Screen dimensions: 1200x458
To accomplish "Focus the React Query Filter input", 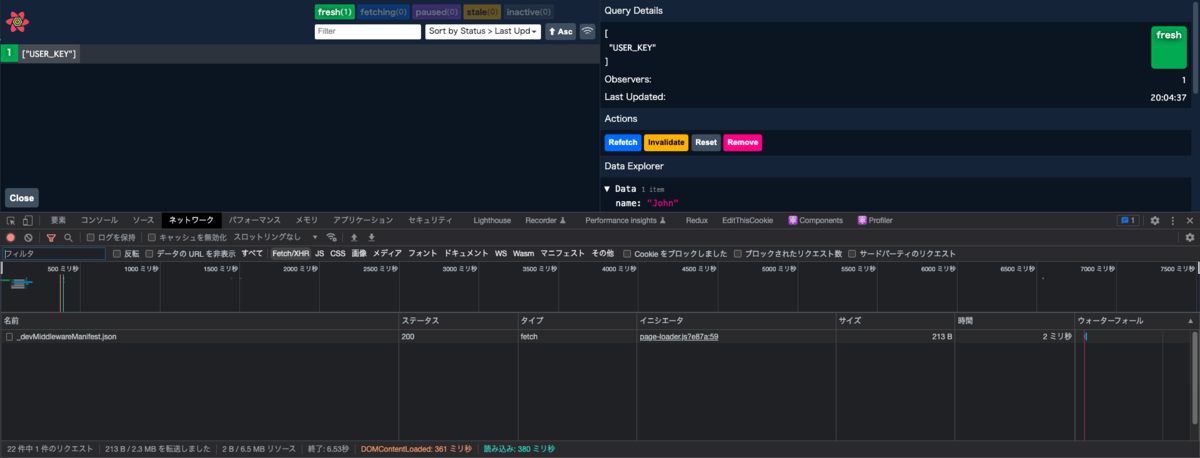I will point(368,32).
